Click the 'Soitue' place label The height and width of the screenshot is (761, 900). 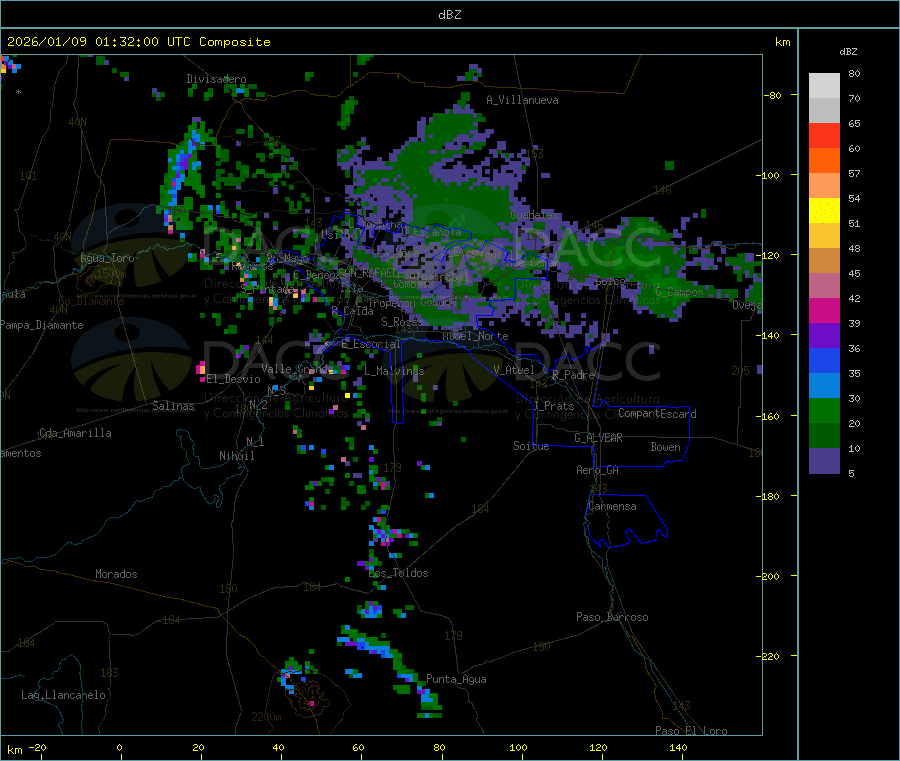tap(531, 446)
